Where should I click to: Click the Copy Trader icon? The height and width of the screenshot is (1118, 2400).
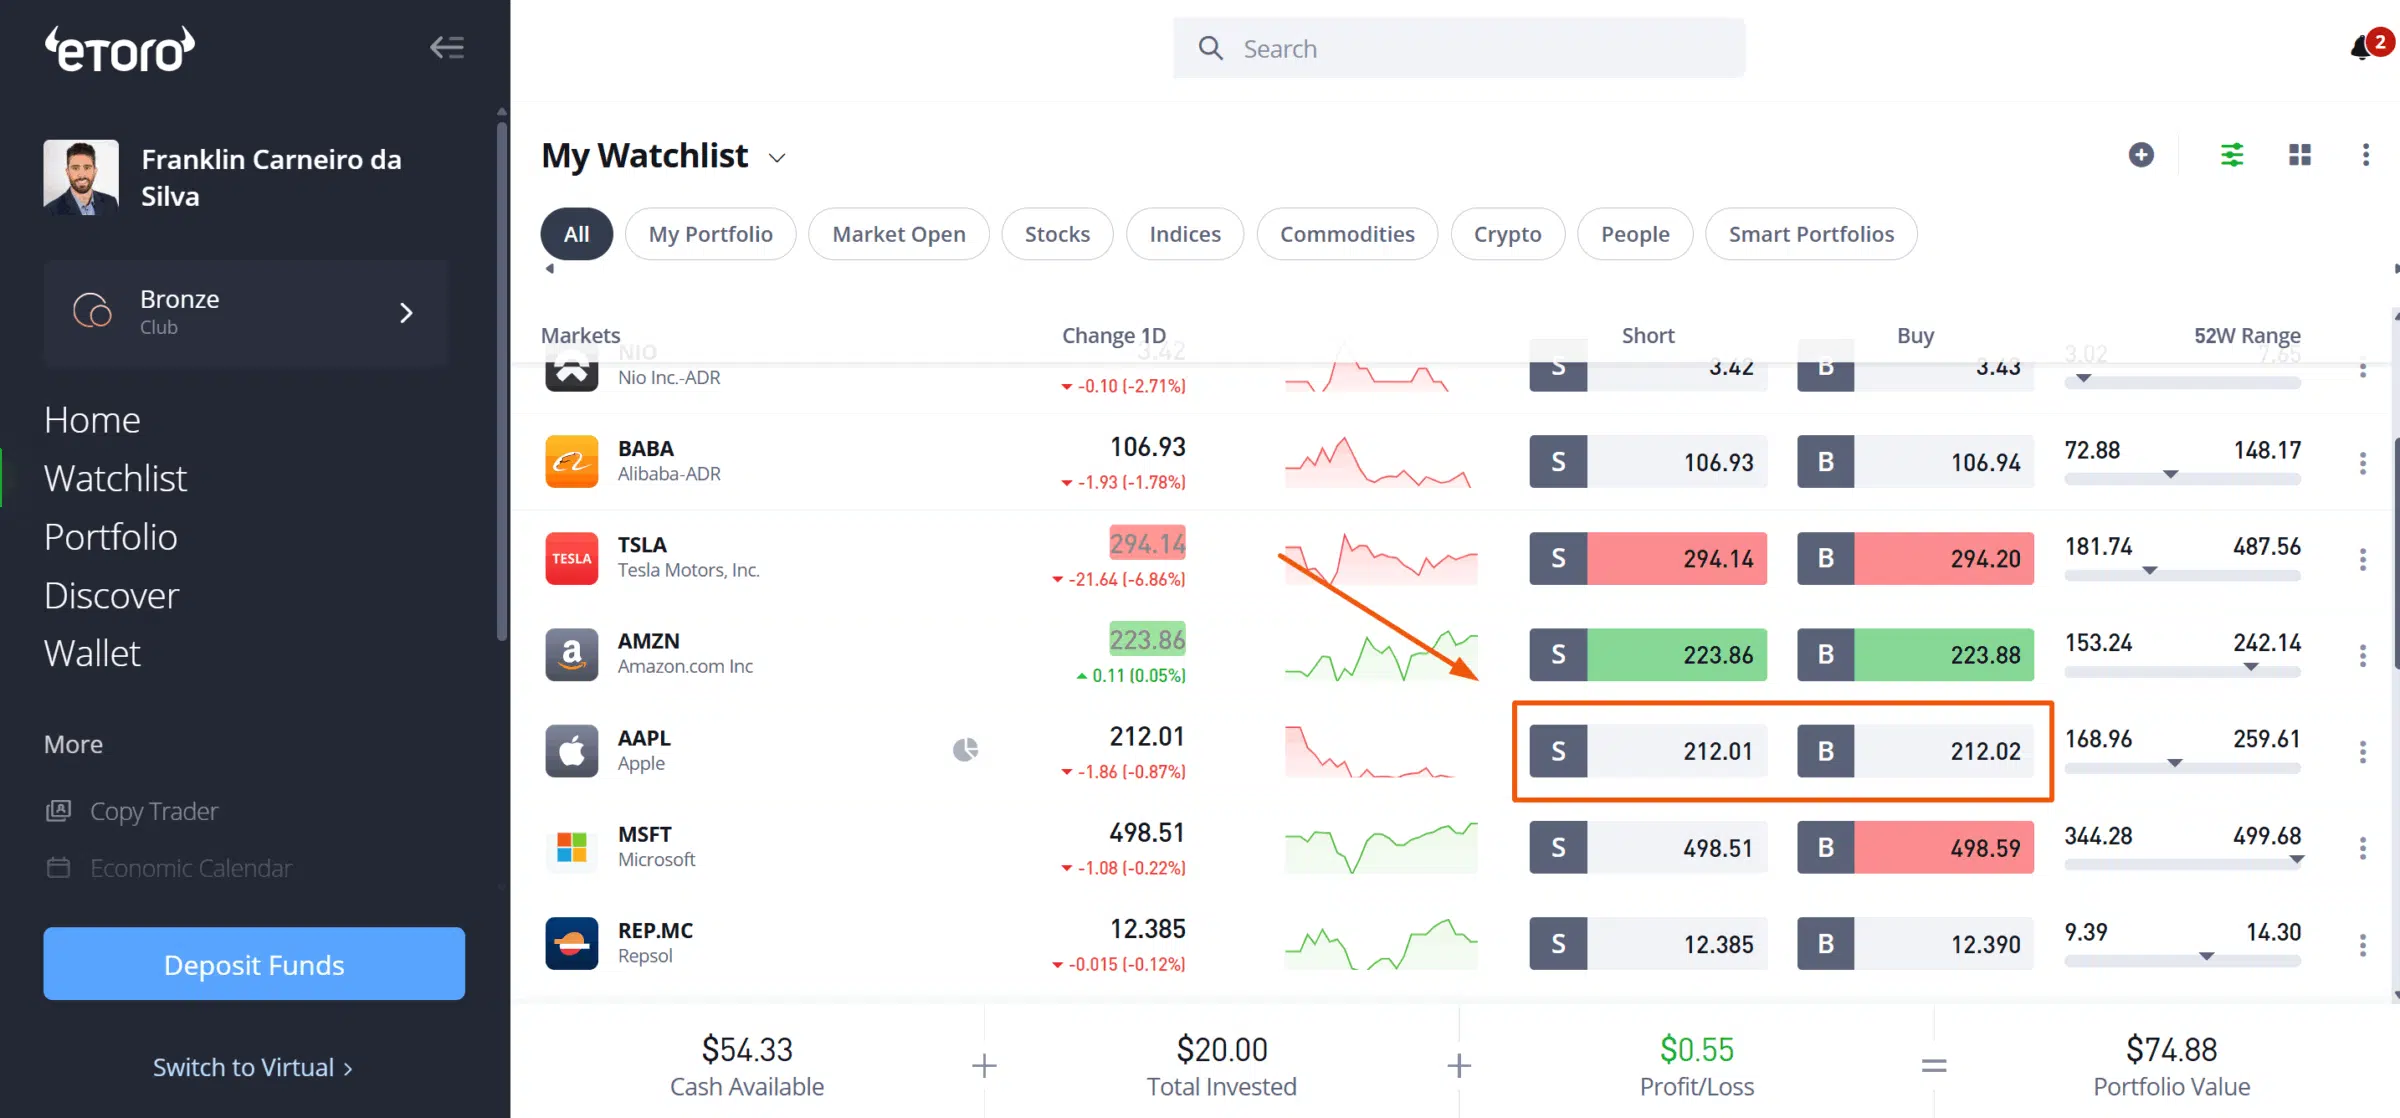58,811
